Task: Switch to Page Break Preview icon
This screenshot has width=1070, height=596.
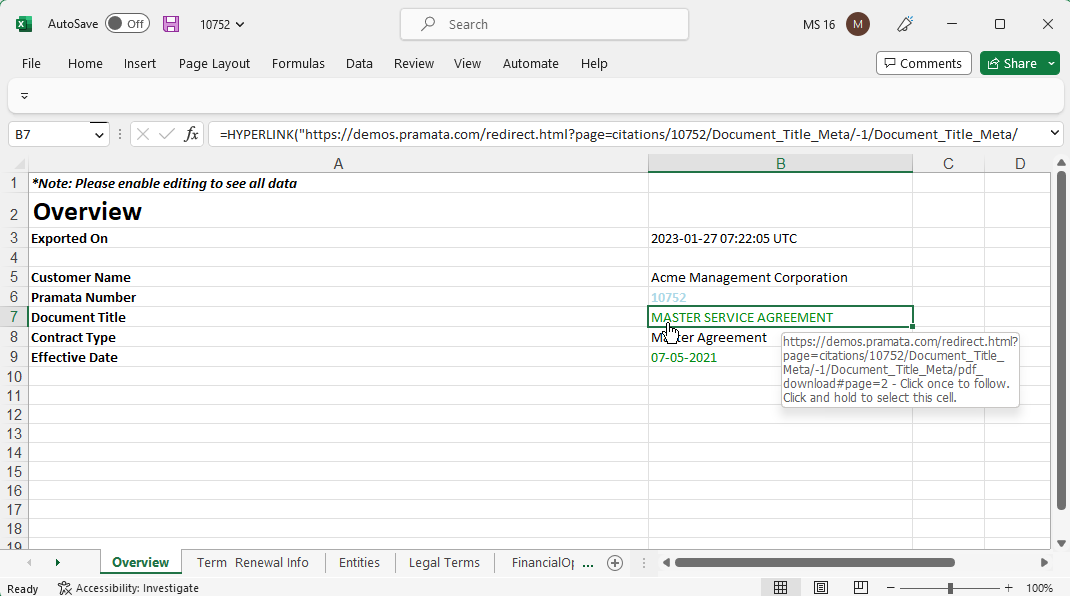Action: tap(861, 588)
